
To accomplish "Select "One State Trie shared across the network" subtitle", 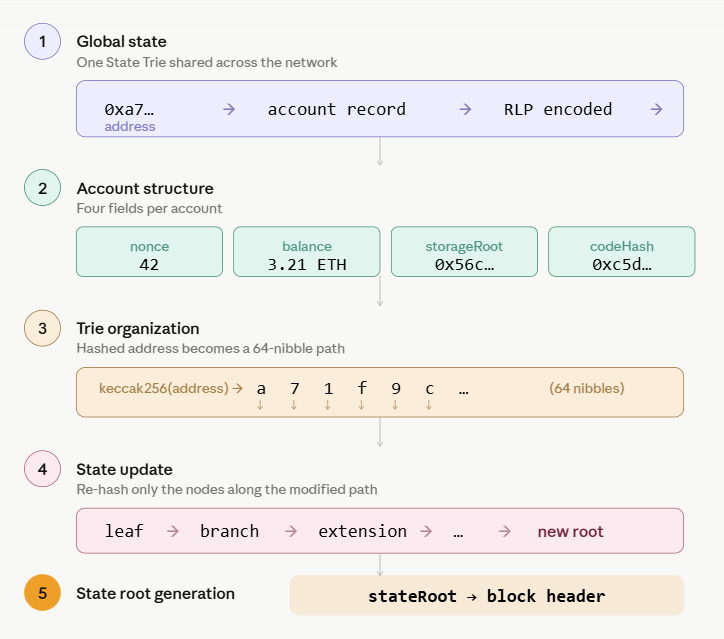I will [x=207, y=62].
